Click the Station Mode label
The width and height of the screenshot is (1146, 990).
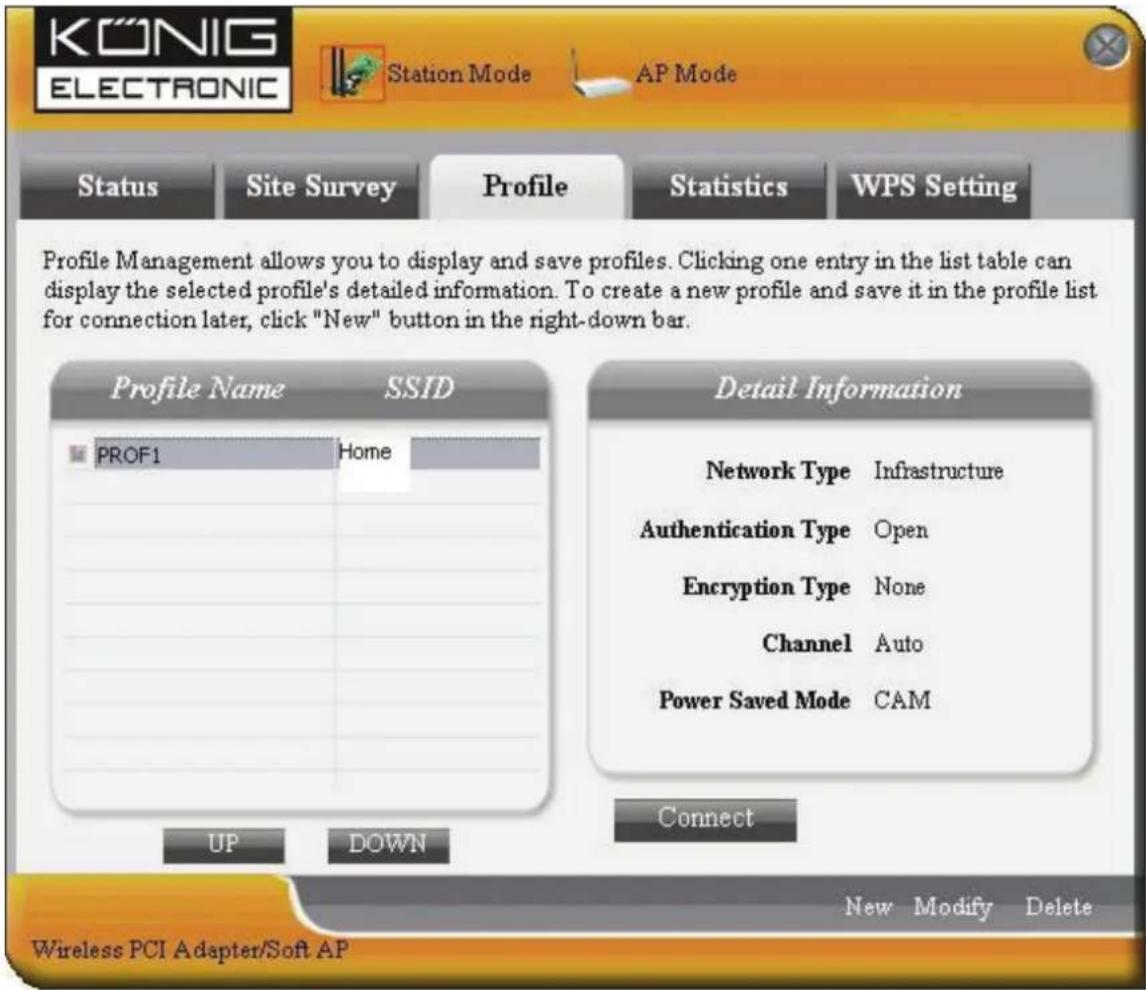[x=459, y=74]
